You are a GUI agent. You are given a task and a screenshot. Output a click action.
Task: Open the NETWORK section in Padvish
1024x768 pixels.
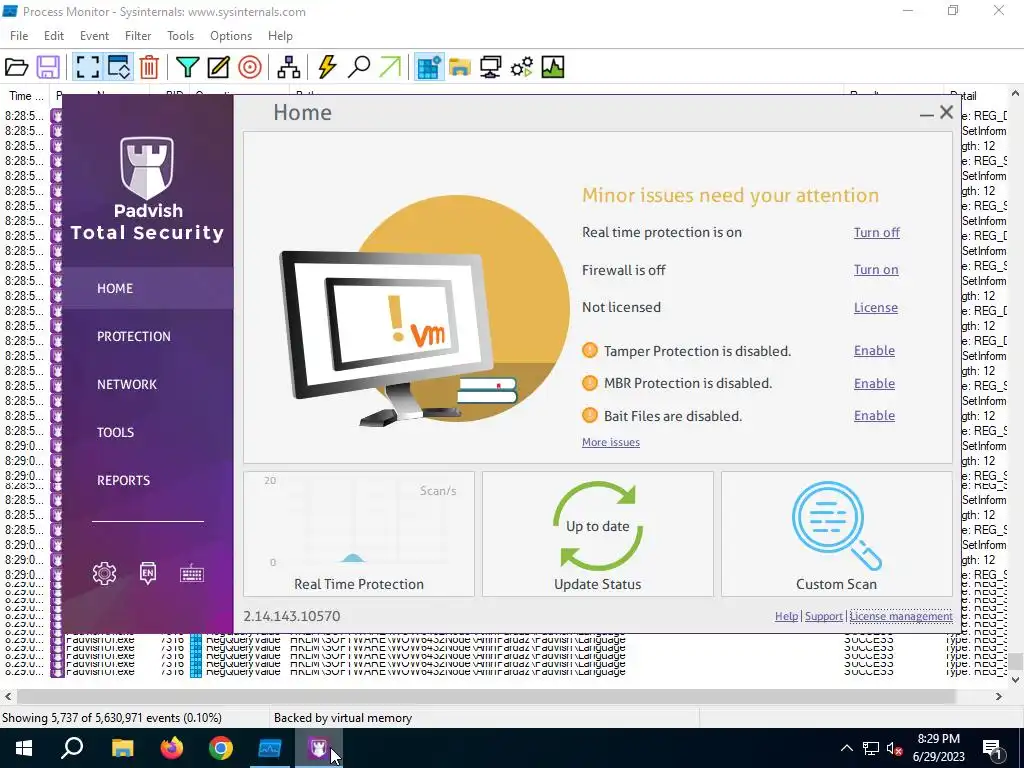(x=127, y=384)
